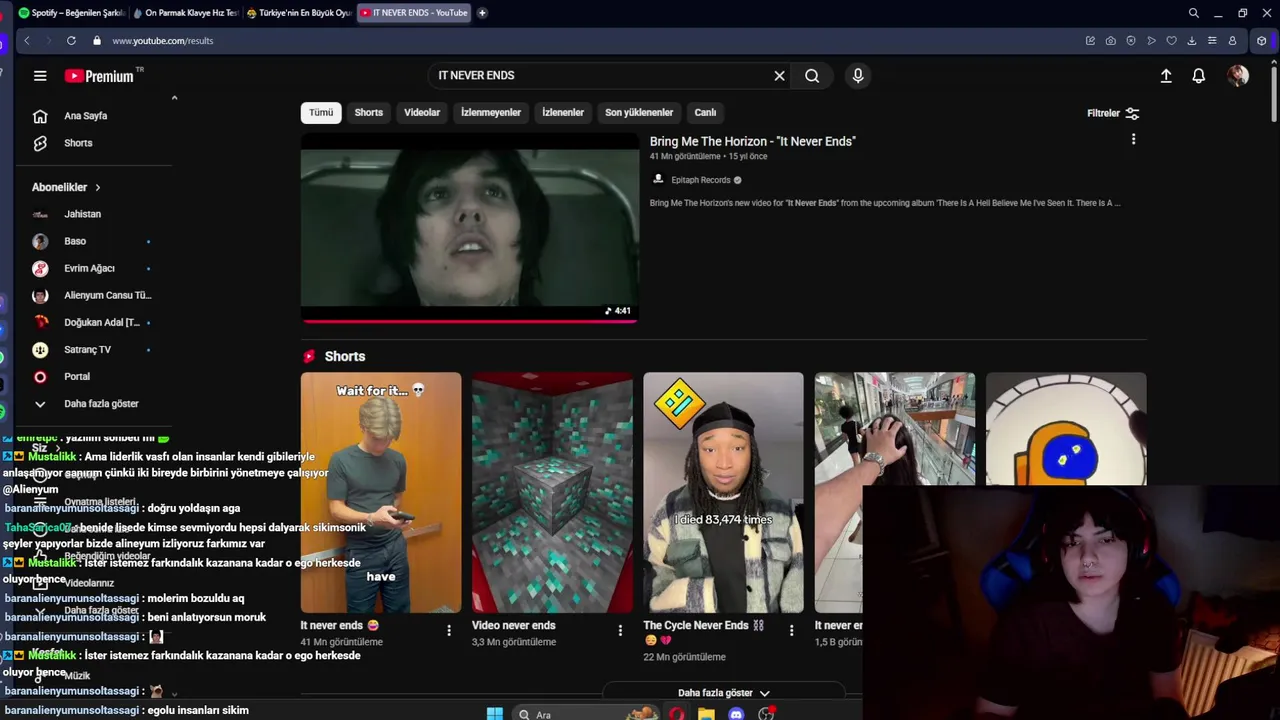
Task: Start voice search with the microphone
Action: (x=858, y=76)
